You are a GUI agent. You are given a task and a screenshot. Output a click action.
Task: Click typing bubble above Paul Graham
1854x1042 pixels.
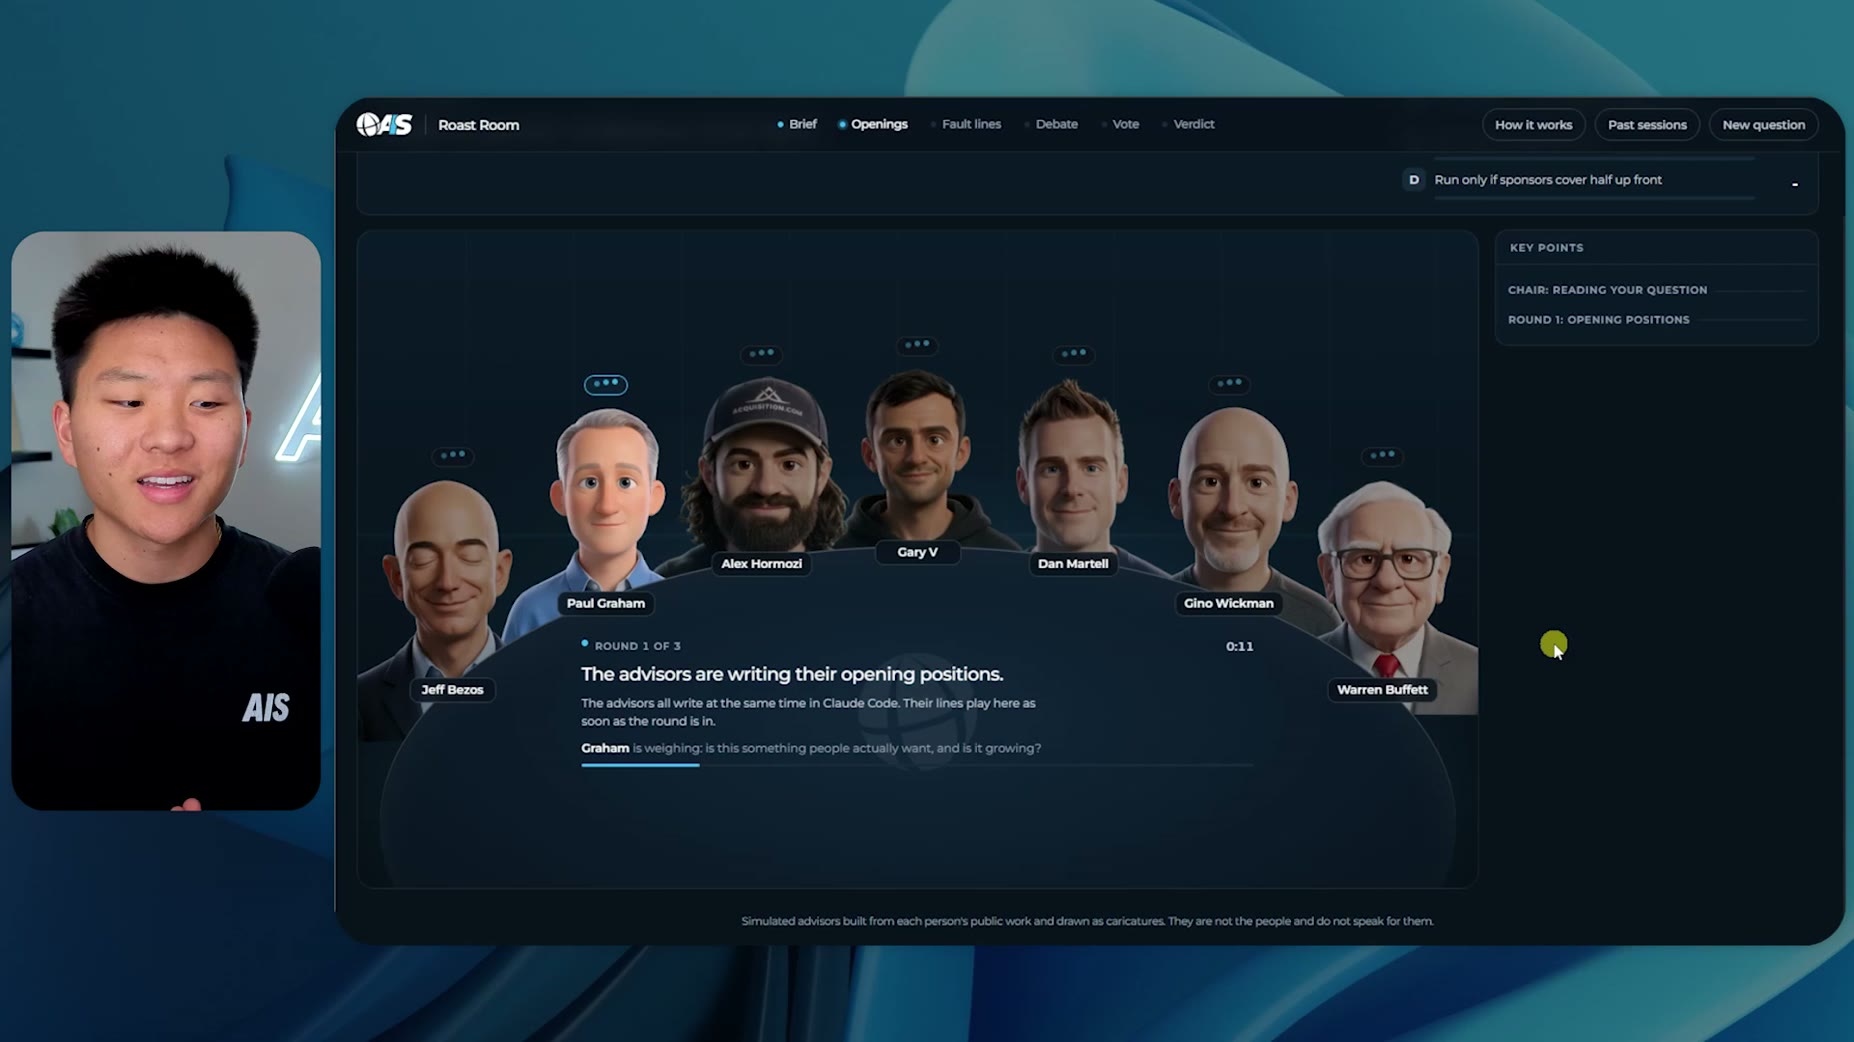605,384
